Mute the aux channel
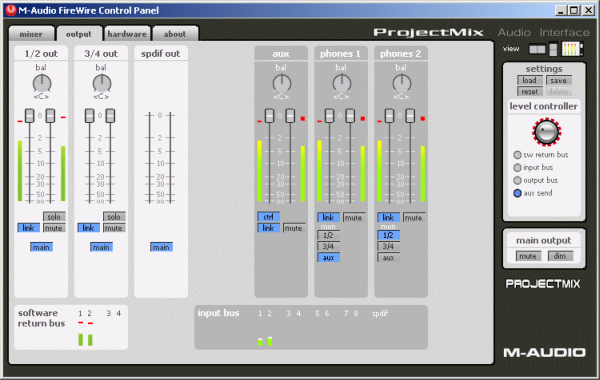The width and height of the screenshot is (600, 380). point(294,228)
